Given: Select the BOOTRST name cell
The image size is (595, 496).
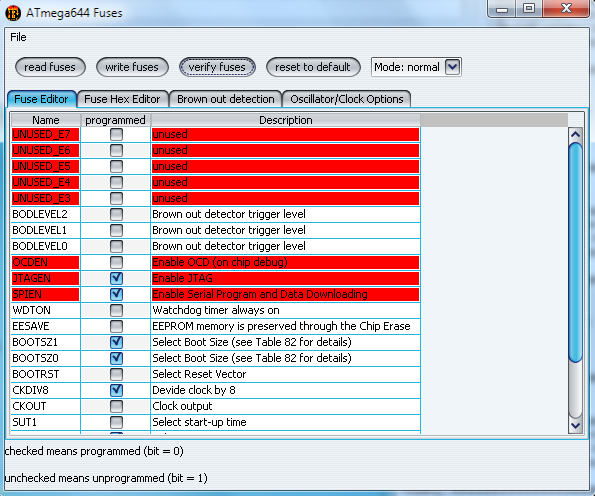Looking at the screenshot, I should pos(46,374).
